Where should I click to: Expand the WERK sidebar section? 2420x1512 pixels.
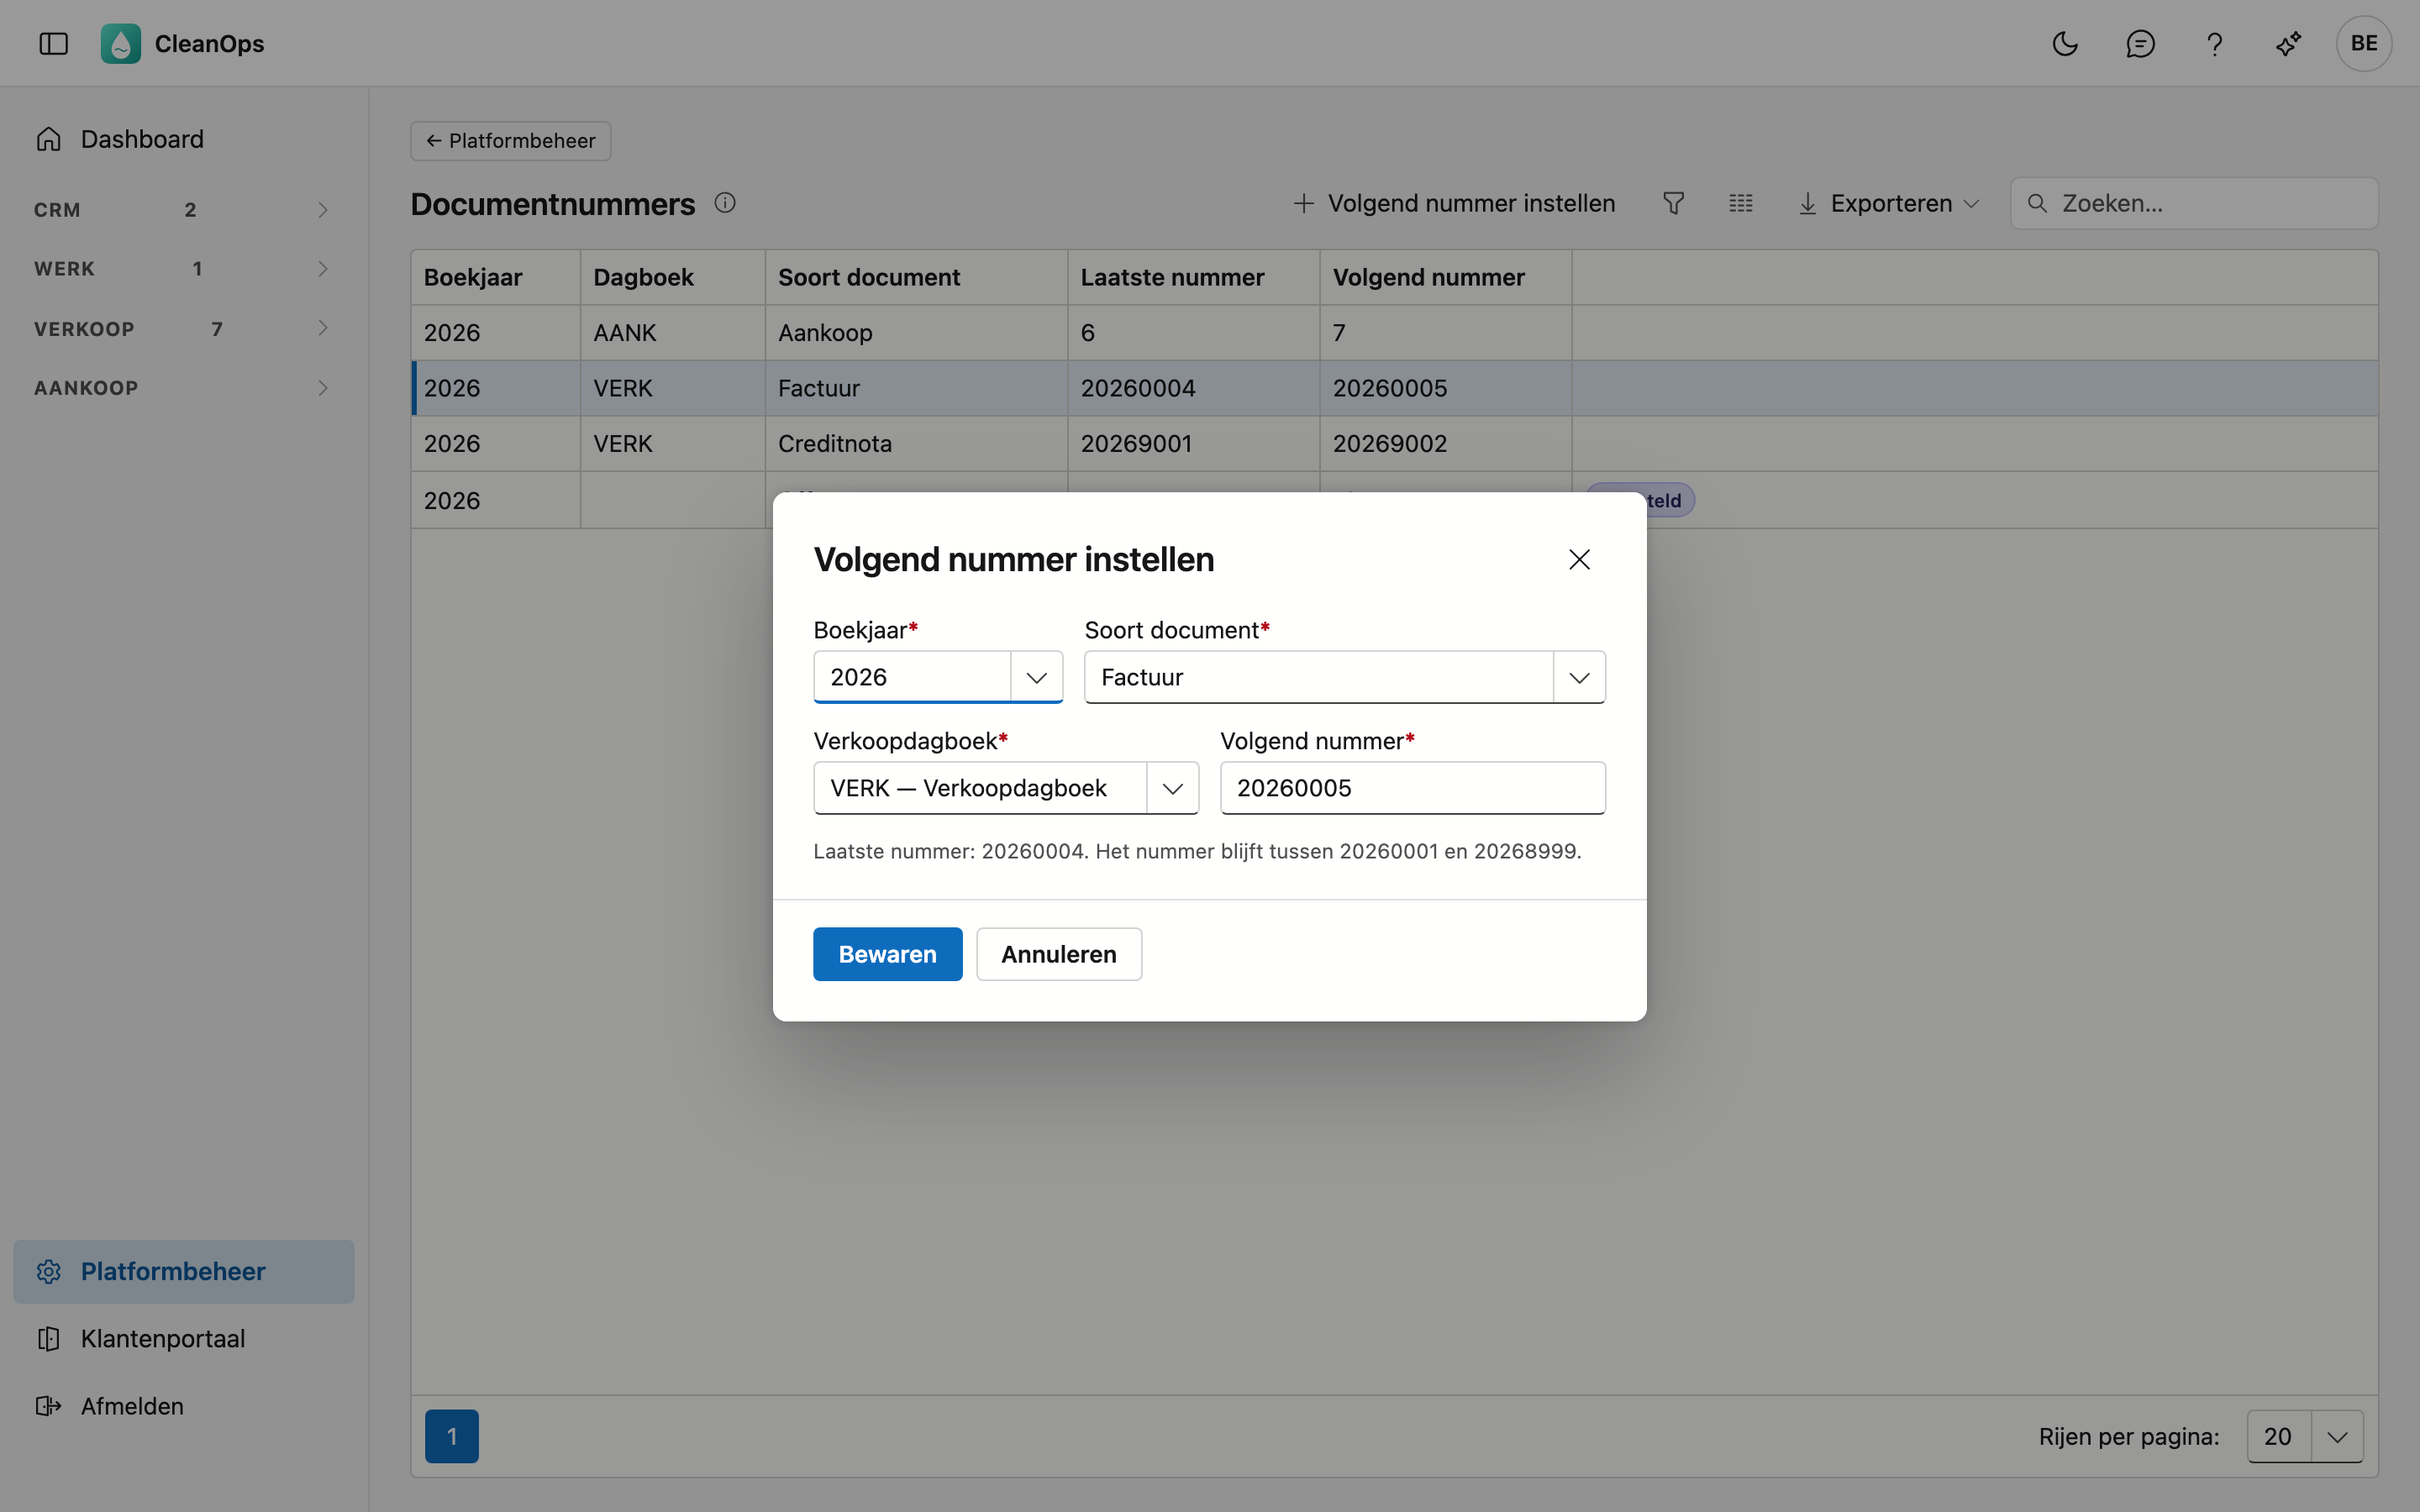pos(184,268)
